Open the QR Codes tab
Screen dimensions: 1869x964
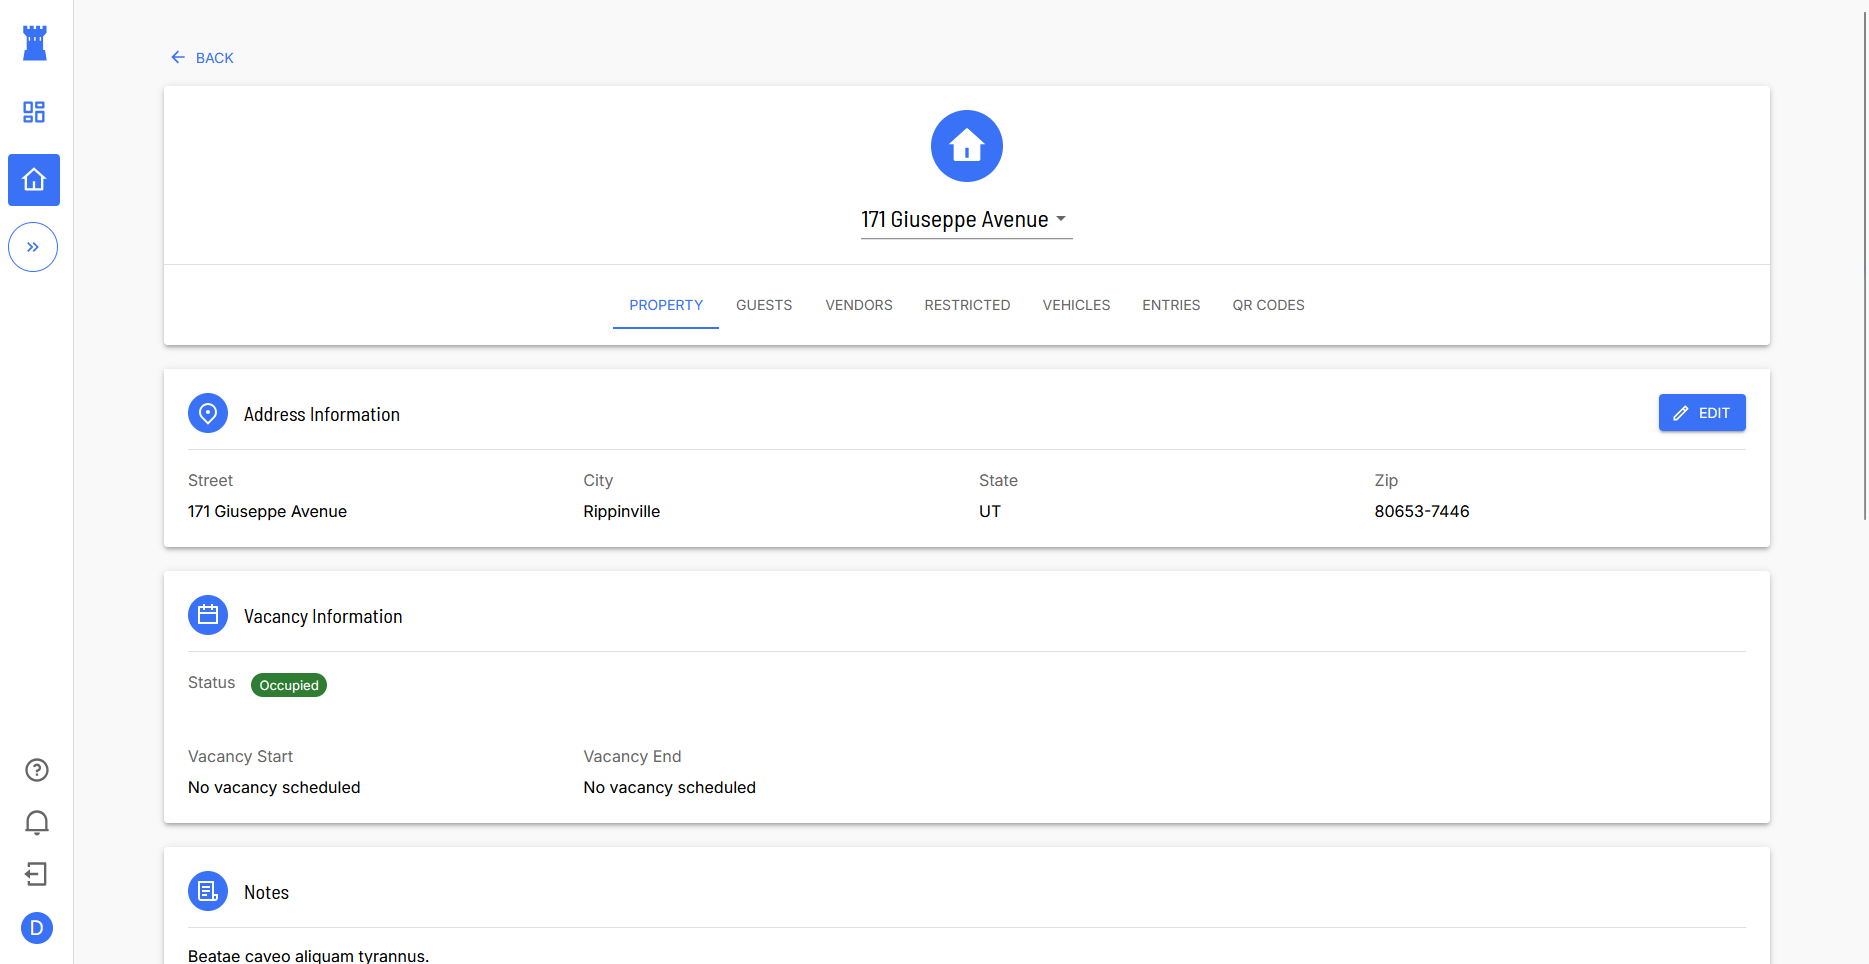1268,305
